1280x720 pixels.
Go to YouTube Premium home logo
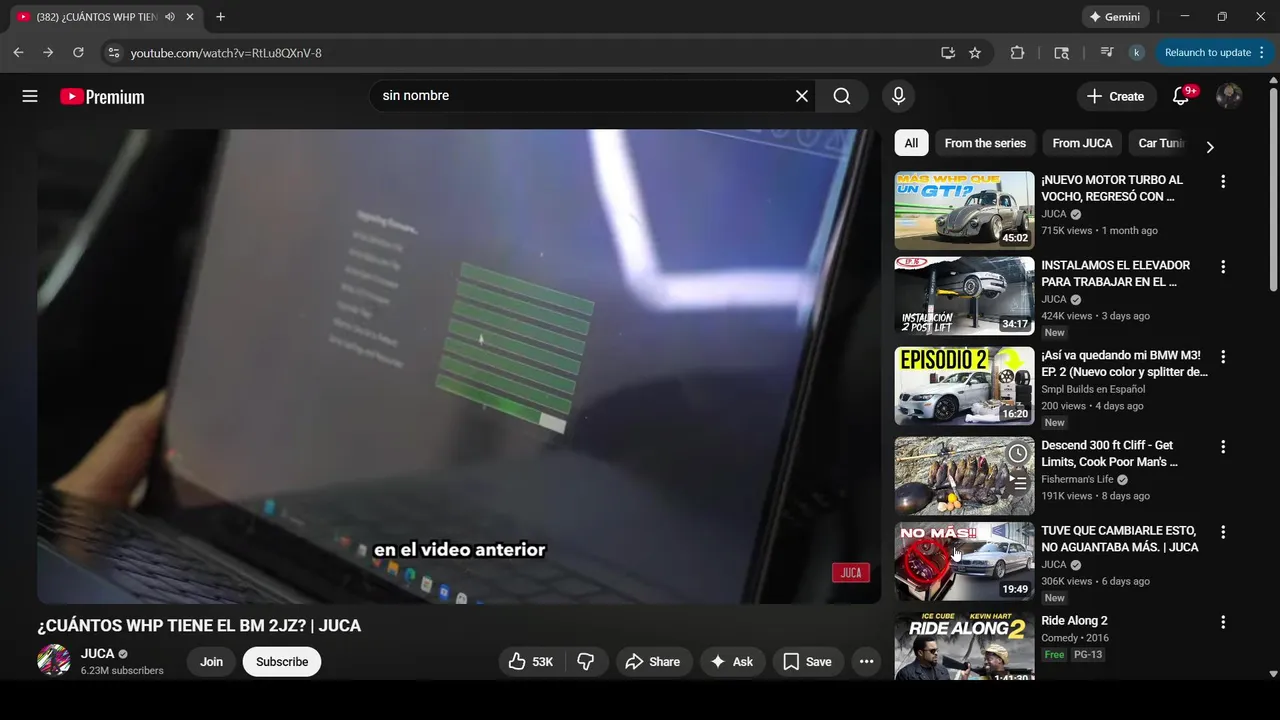click(x=102, y=97)
